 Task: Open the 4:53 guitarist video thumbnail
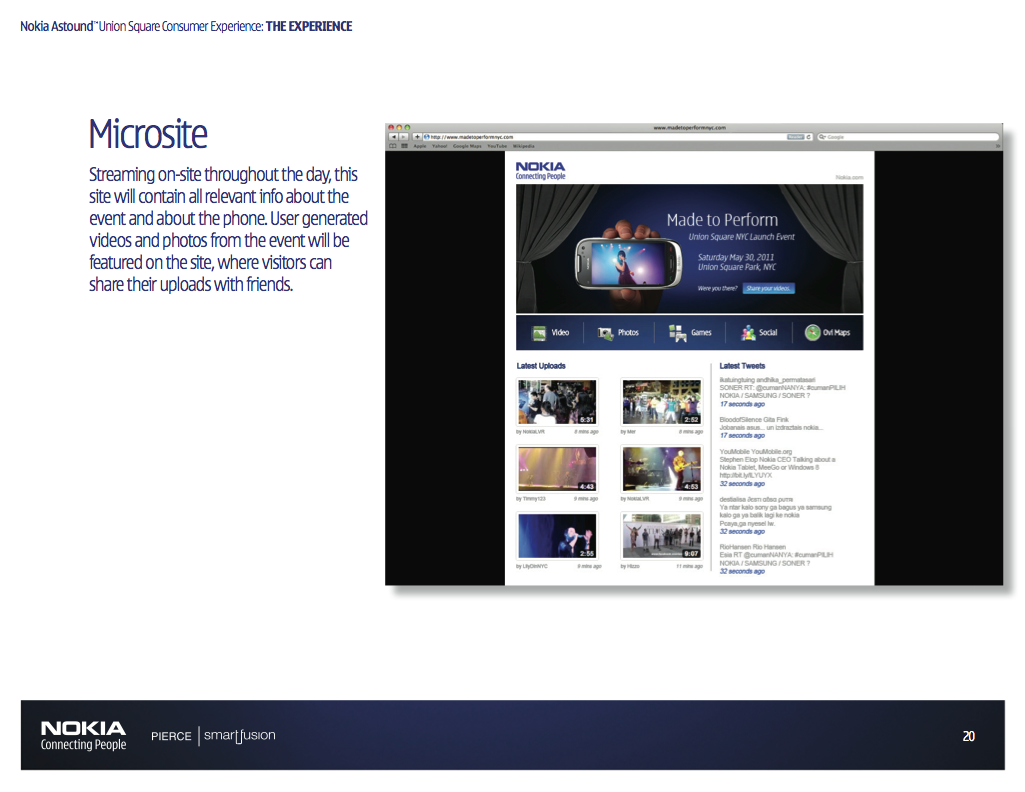click(662, 469)
